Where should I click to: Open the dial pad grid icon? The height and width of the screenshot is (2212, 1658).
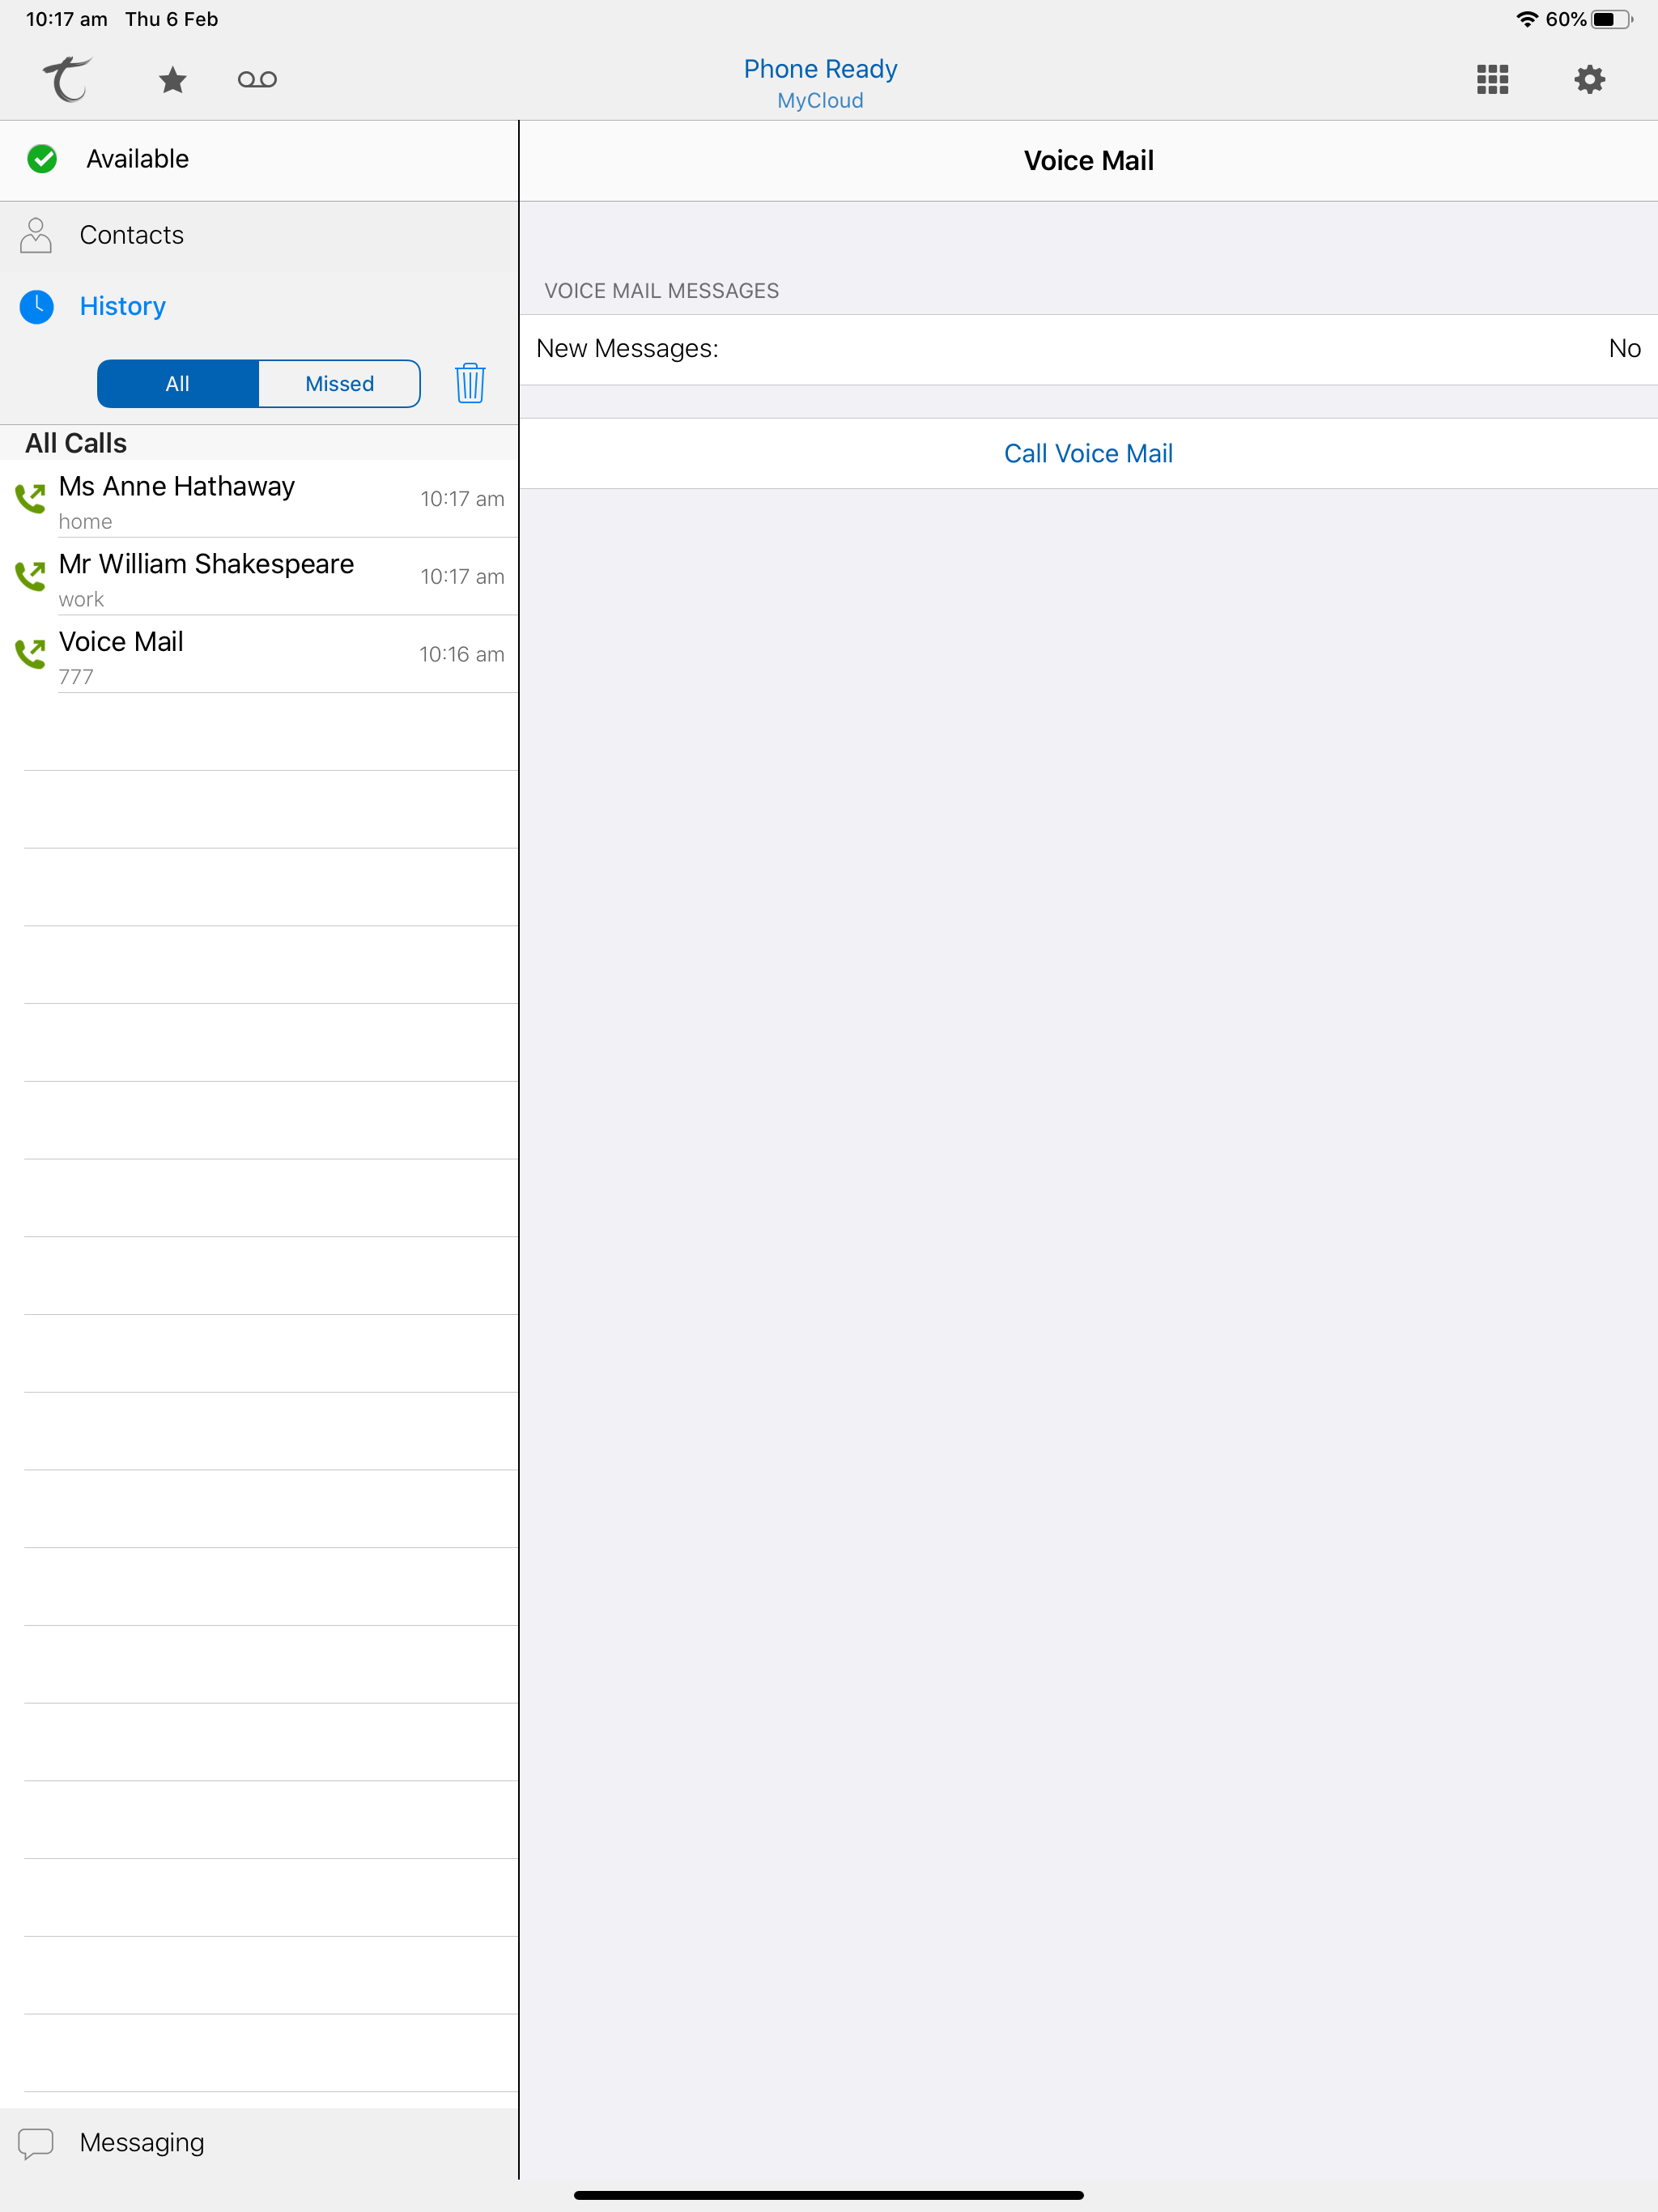1492,79
